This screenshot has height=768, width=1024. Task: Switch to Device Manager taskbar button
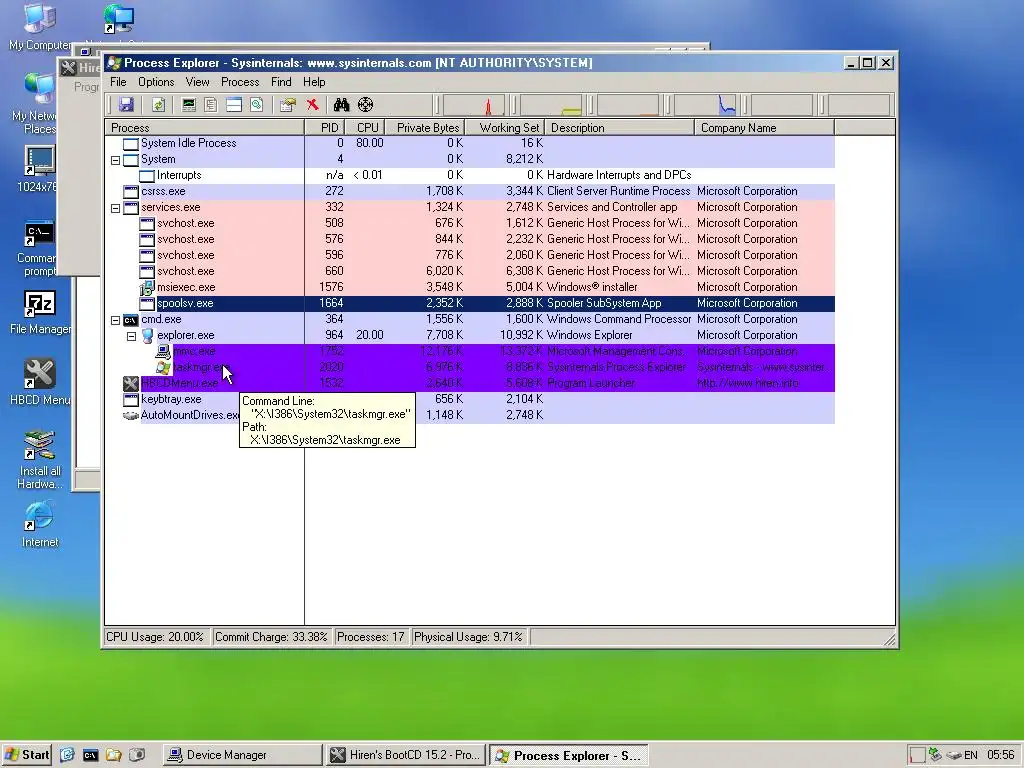point(242,755)
